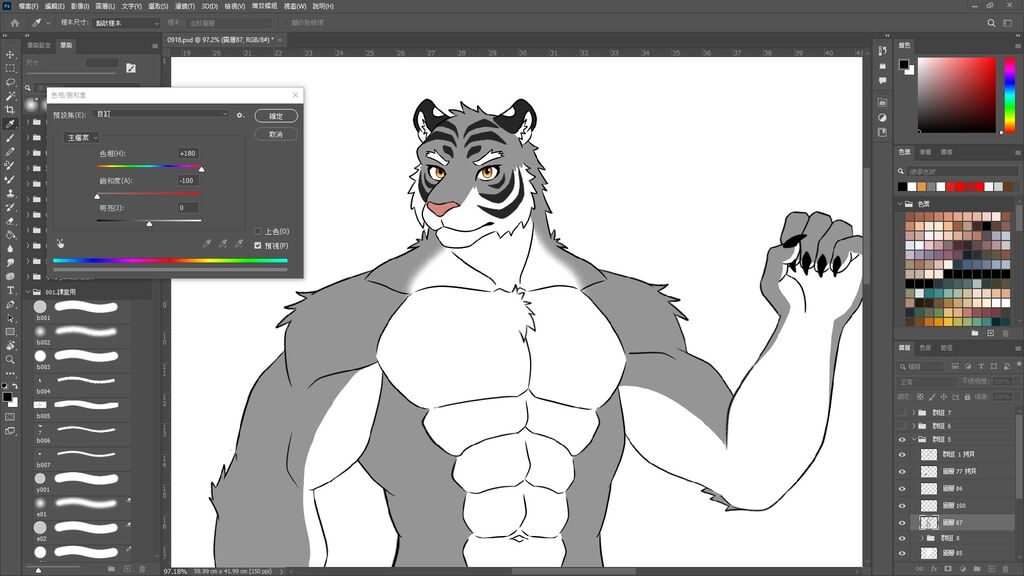Screen dimensions: 1024x576
Task: Select the Lasso tool
Action: tap(10, 82)
